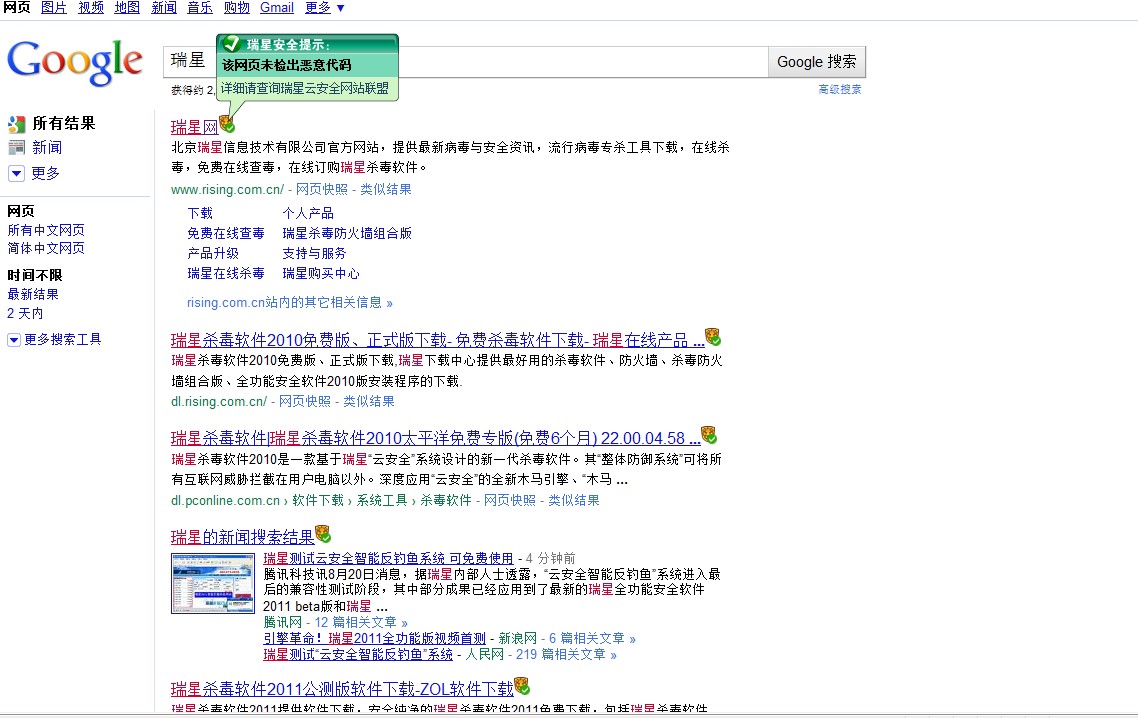This screenshot has width=1138, height=718.
Task: Open the 免费在线查毒 sitelink
Action: point(226,233)
